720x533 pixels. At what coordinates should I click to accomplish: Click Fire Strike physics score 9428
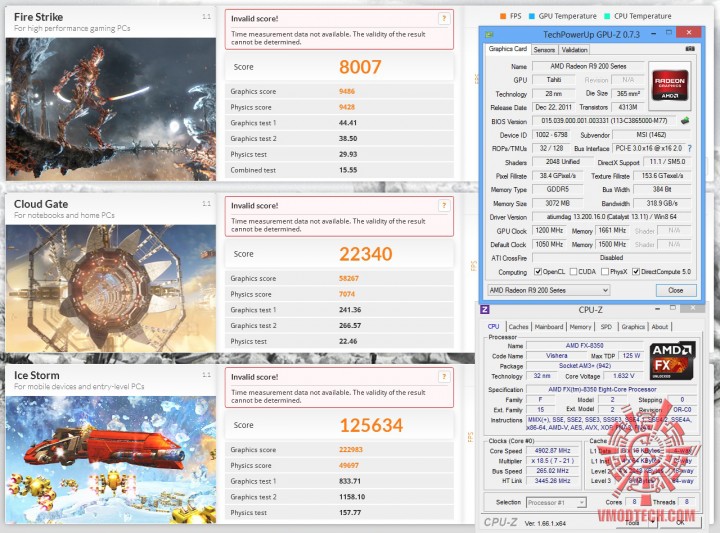(347, 107)
